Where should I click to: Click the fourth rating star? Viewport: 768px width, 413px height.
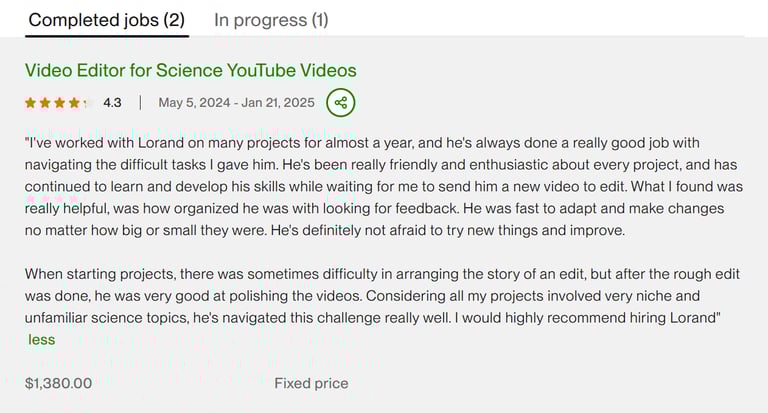click(x=72, y=102)
